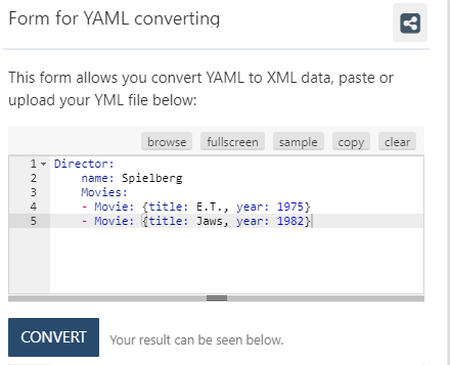Click the year value 1975
Image resolution: width=450 pixels, height=365 pixels.
tap(290, 207)
